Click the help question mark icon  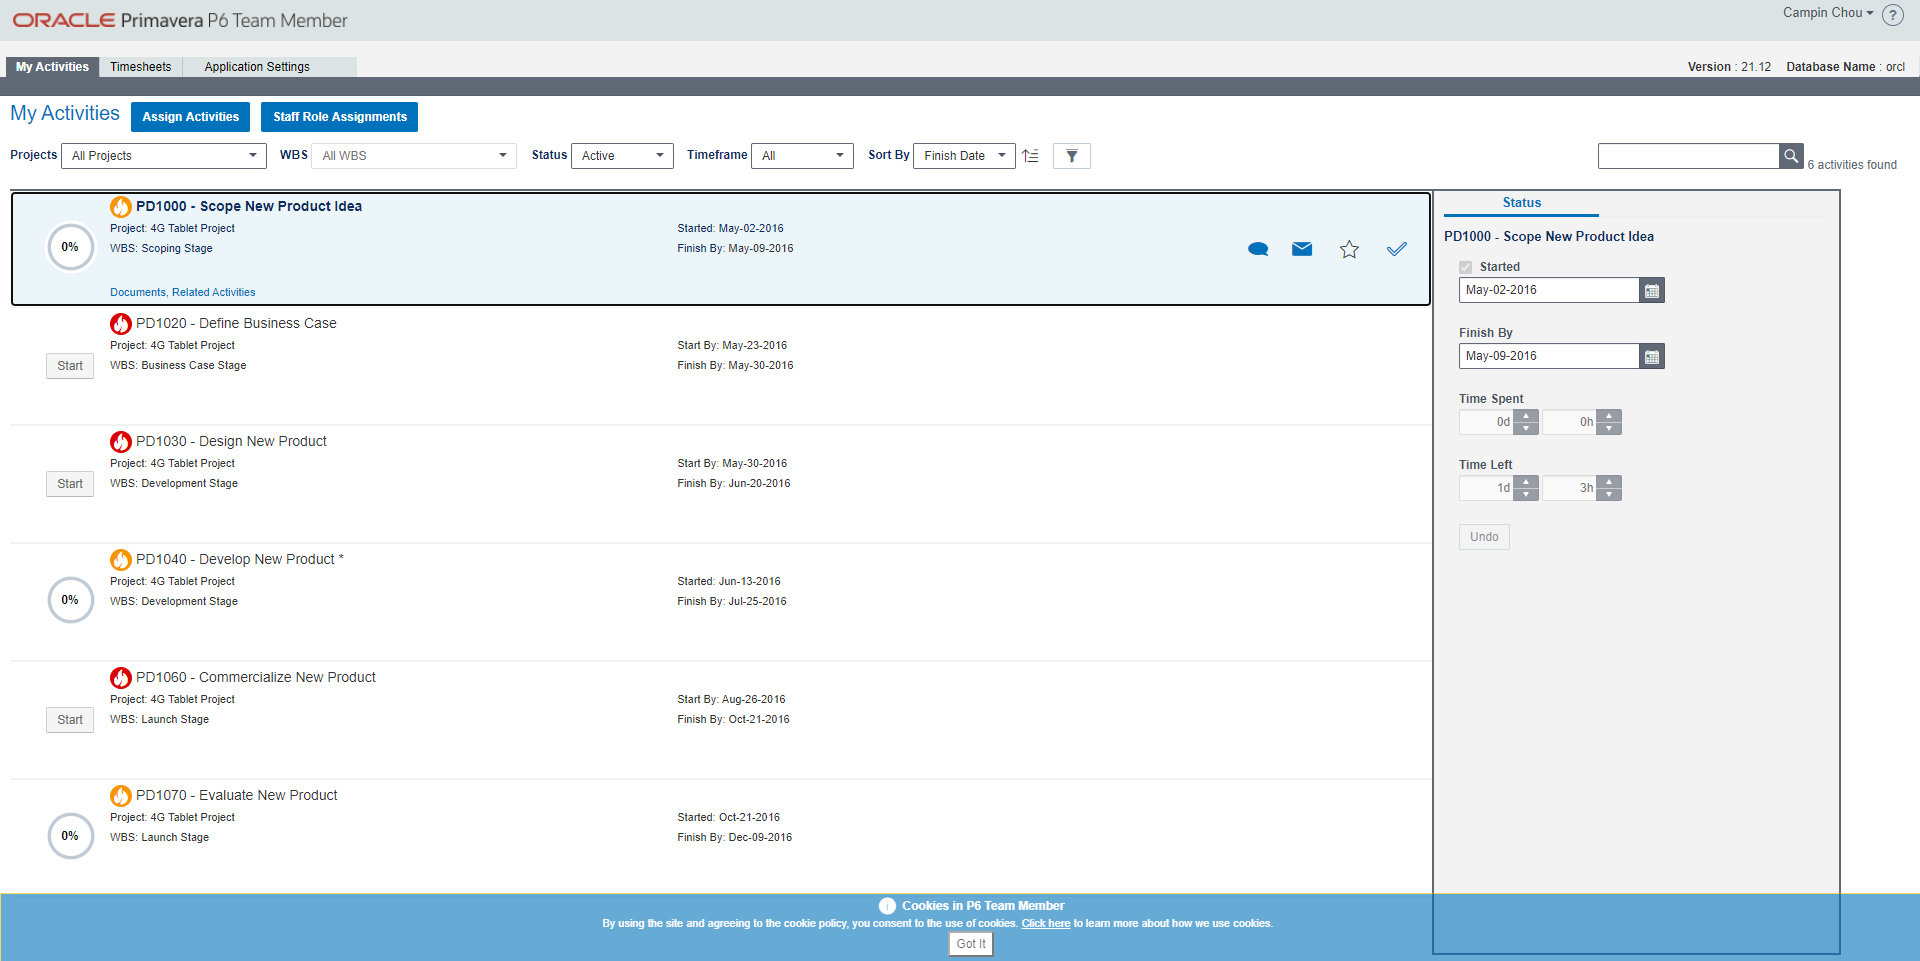[x=1893, y=15]
